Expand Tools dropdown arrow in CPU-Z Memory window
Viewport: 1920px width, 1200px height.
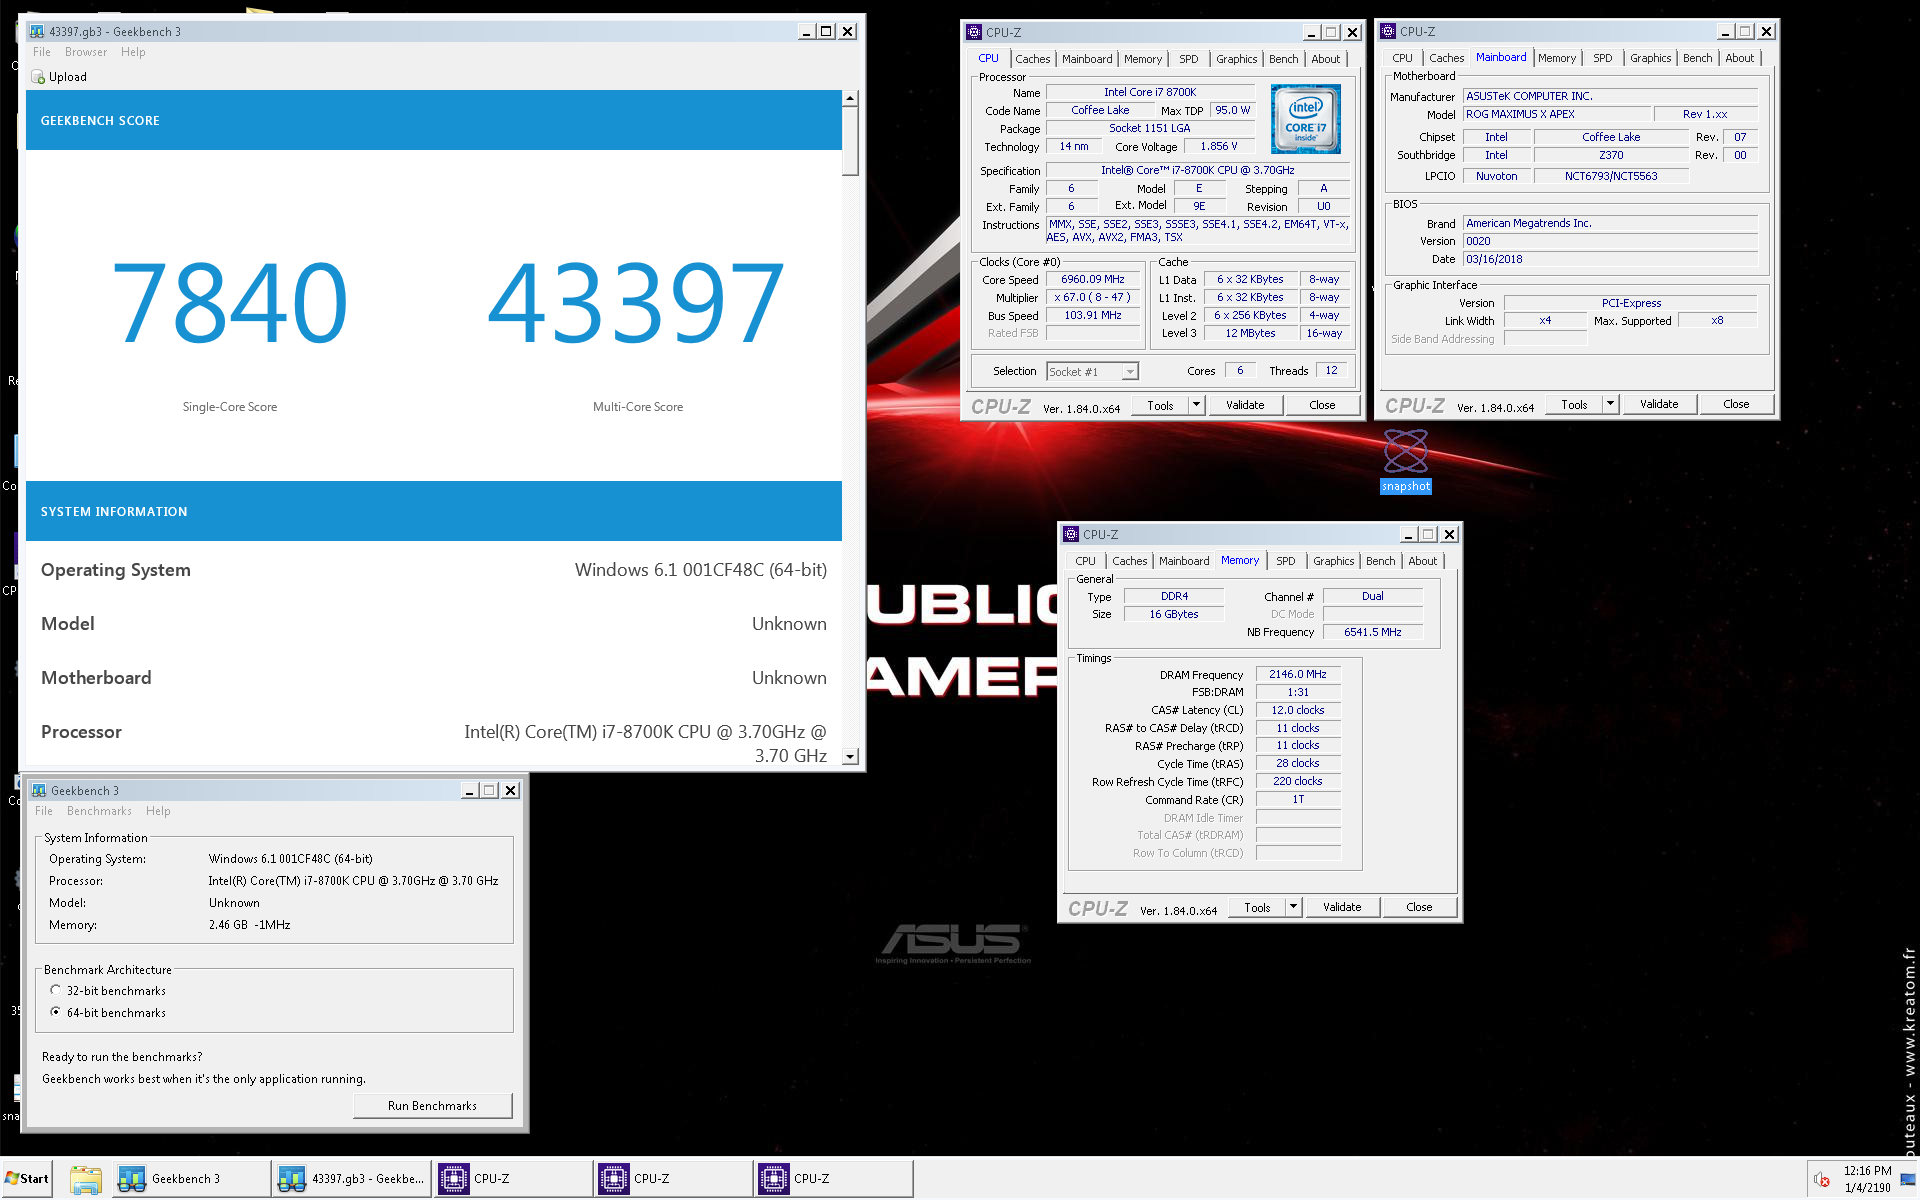pos(1293,907)
